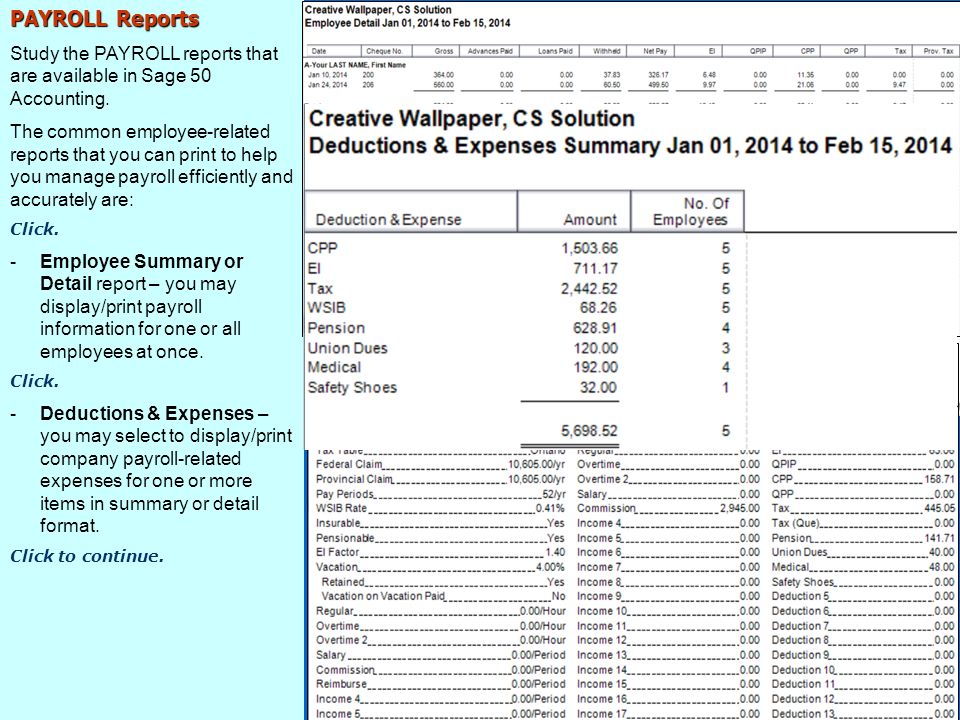Screen dimensions: 960x720
Task: Click the 'Pay Periods' value '52/yr'
Action: 551,494
